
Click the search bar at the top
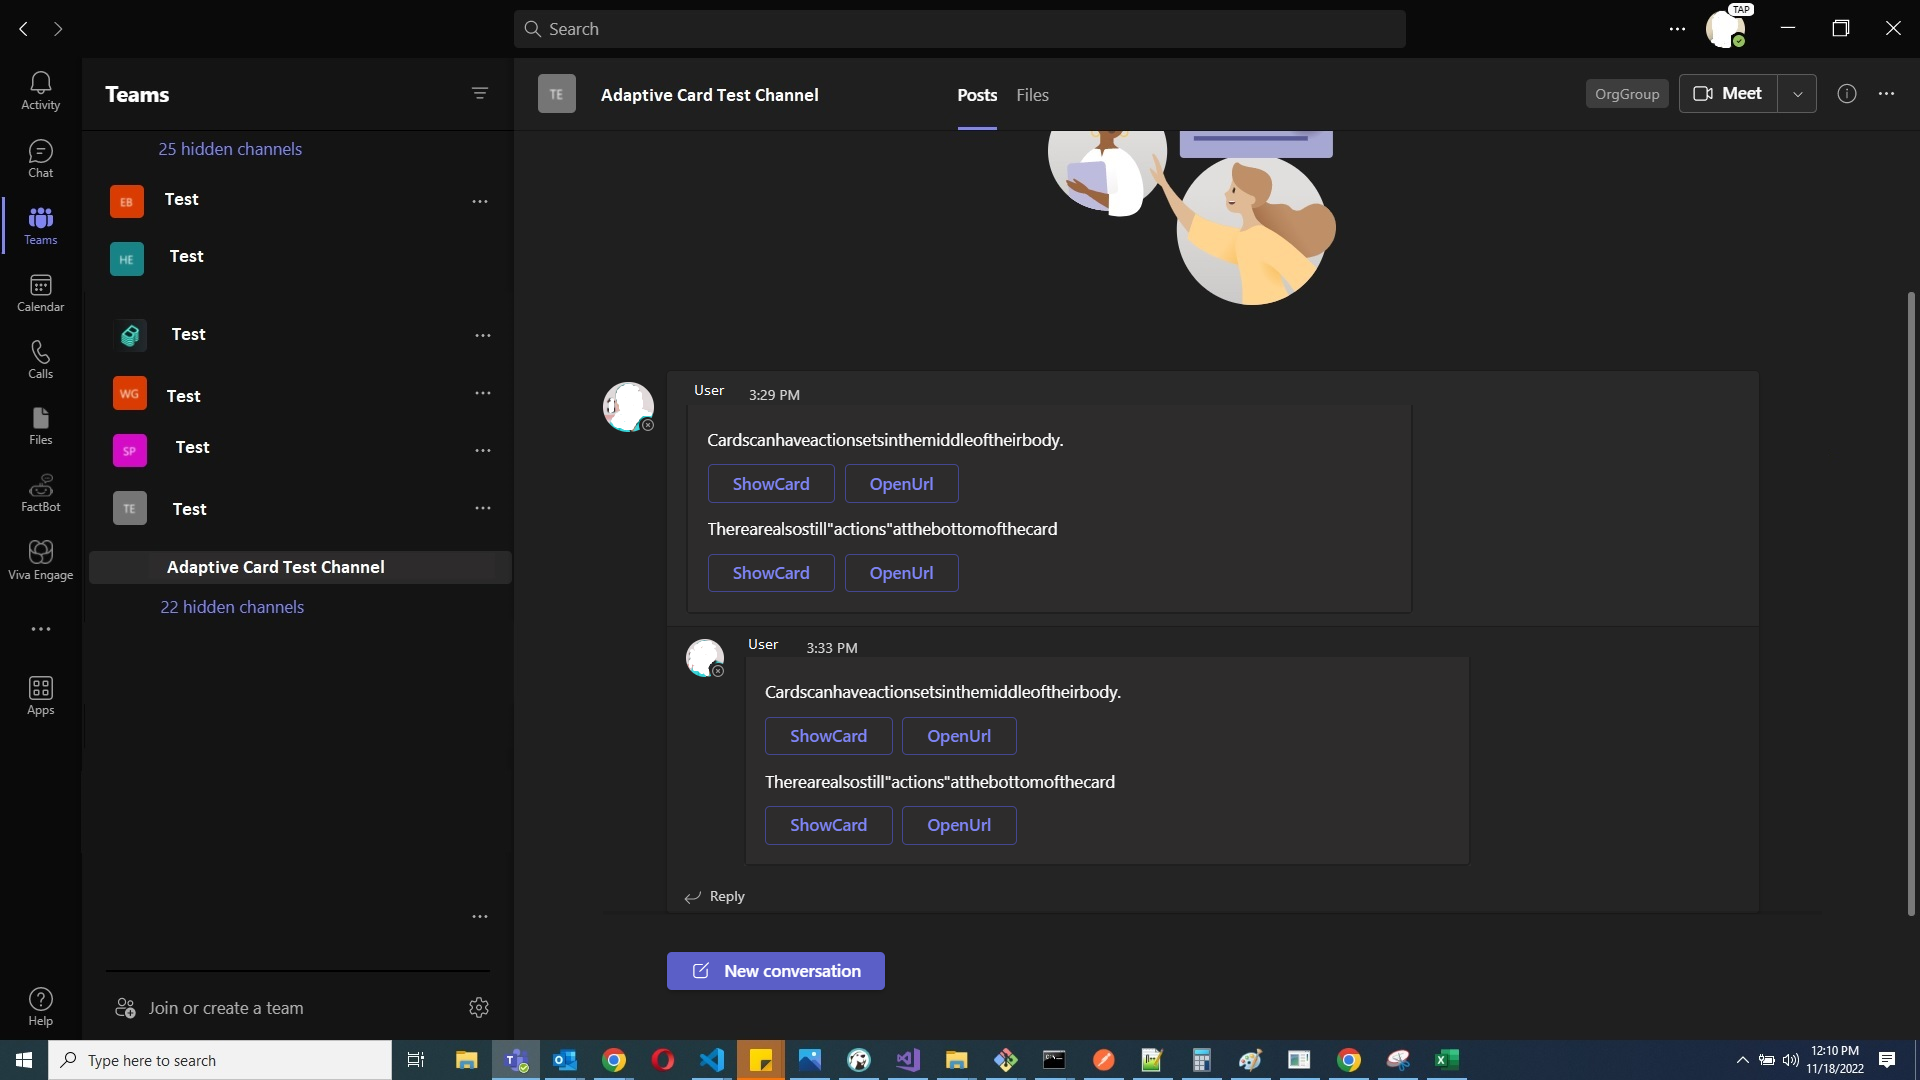[x=959, y=28]
